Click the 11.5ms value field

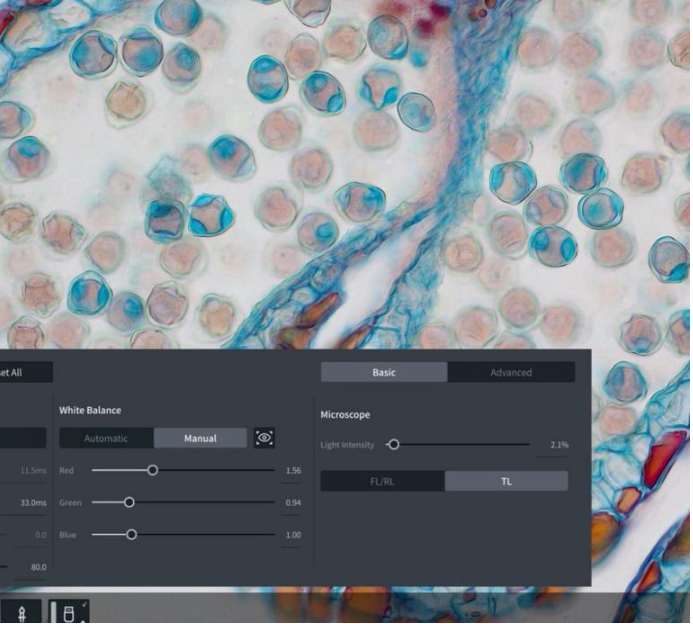[x=33, y=471]
